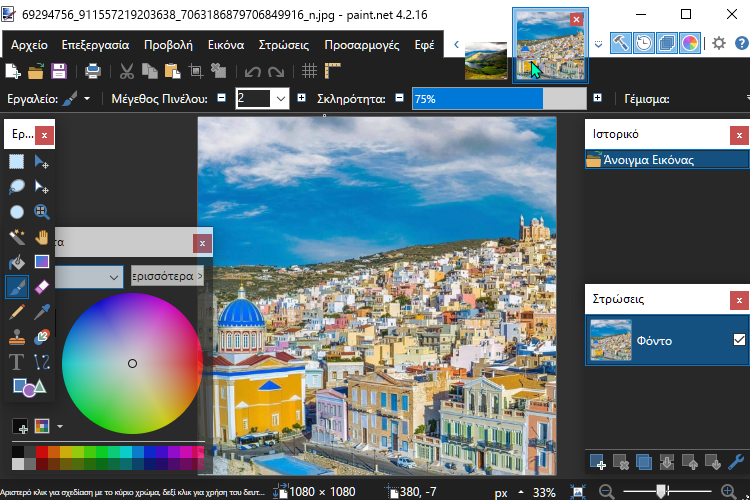The height and width of the screenshot is (500, 750).
Task: Select the Color Picker eyedropper tool
Action: 42,313
